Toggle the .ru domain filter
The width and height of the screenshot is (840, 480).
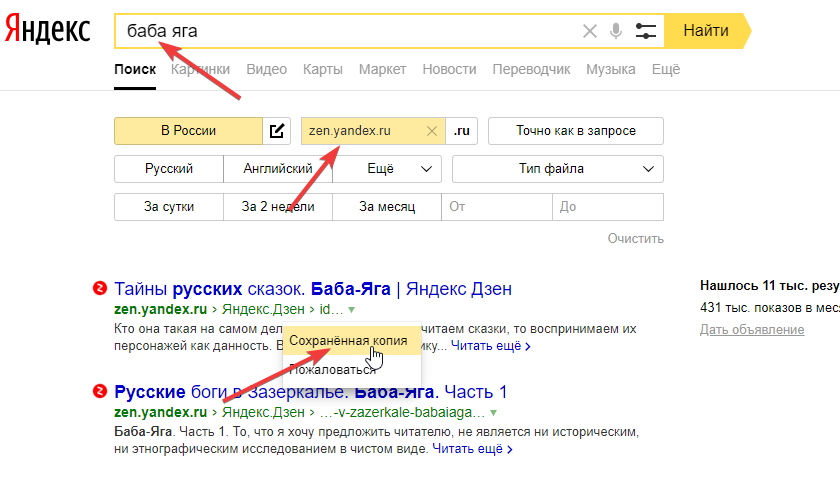461,131
